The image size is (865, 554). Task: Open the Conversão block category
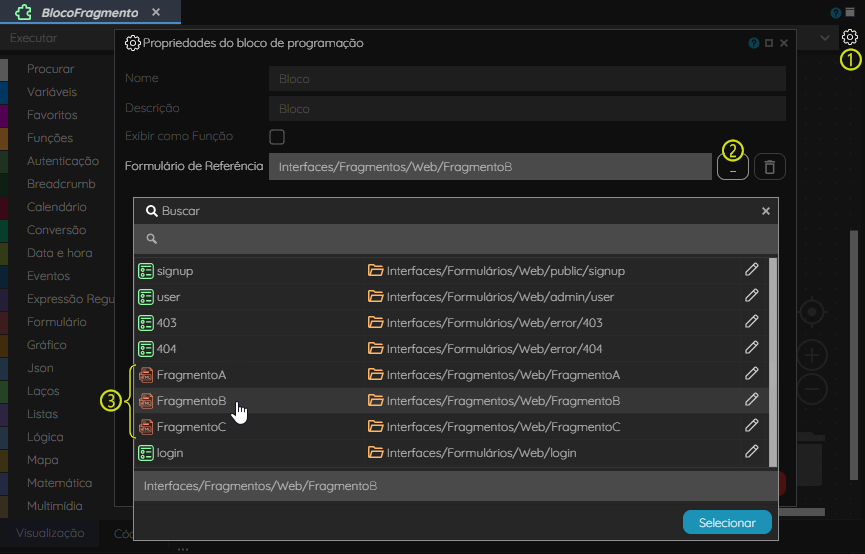coord(56,230)
